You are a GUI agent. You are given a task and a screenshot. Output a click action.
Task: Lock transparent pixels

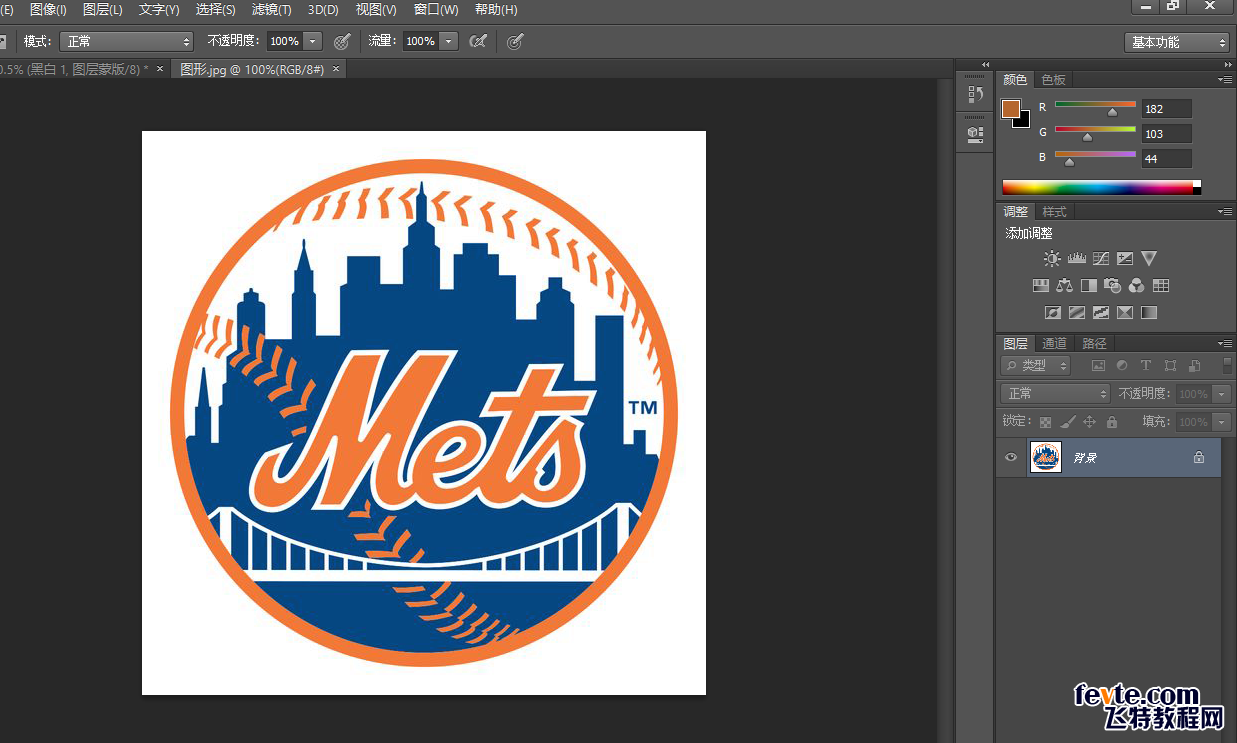point(1045,422)
